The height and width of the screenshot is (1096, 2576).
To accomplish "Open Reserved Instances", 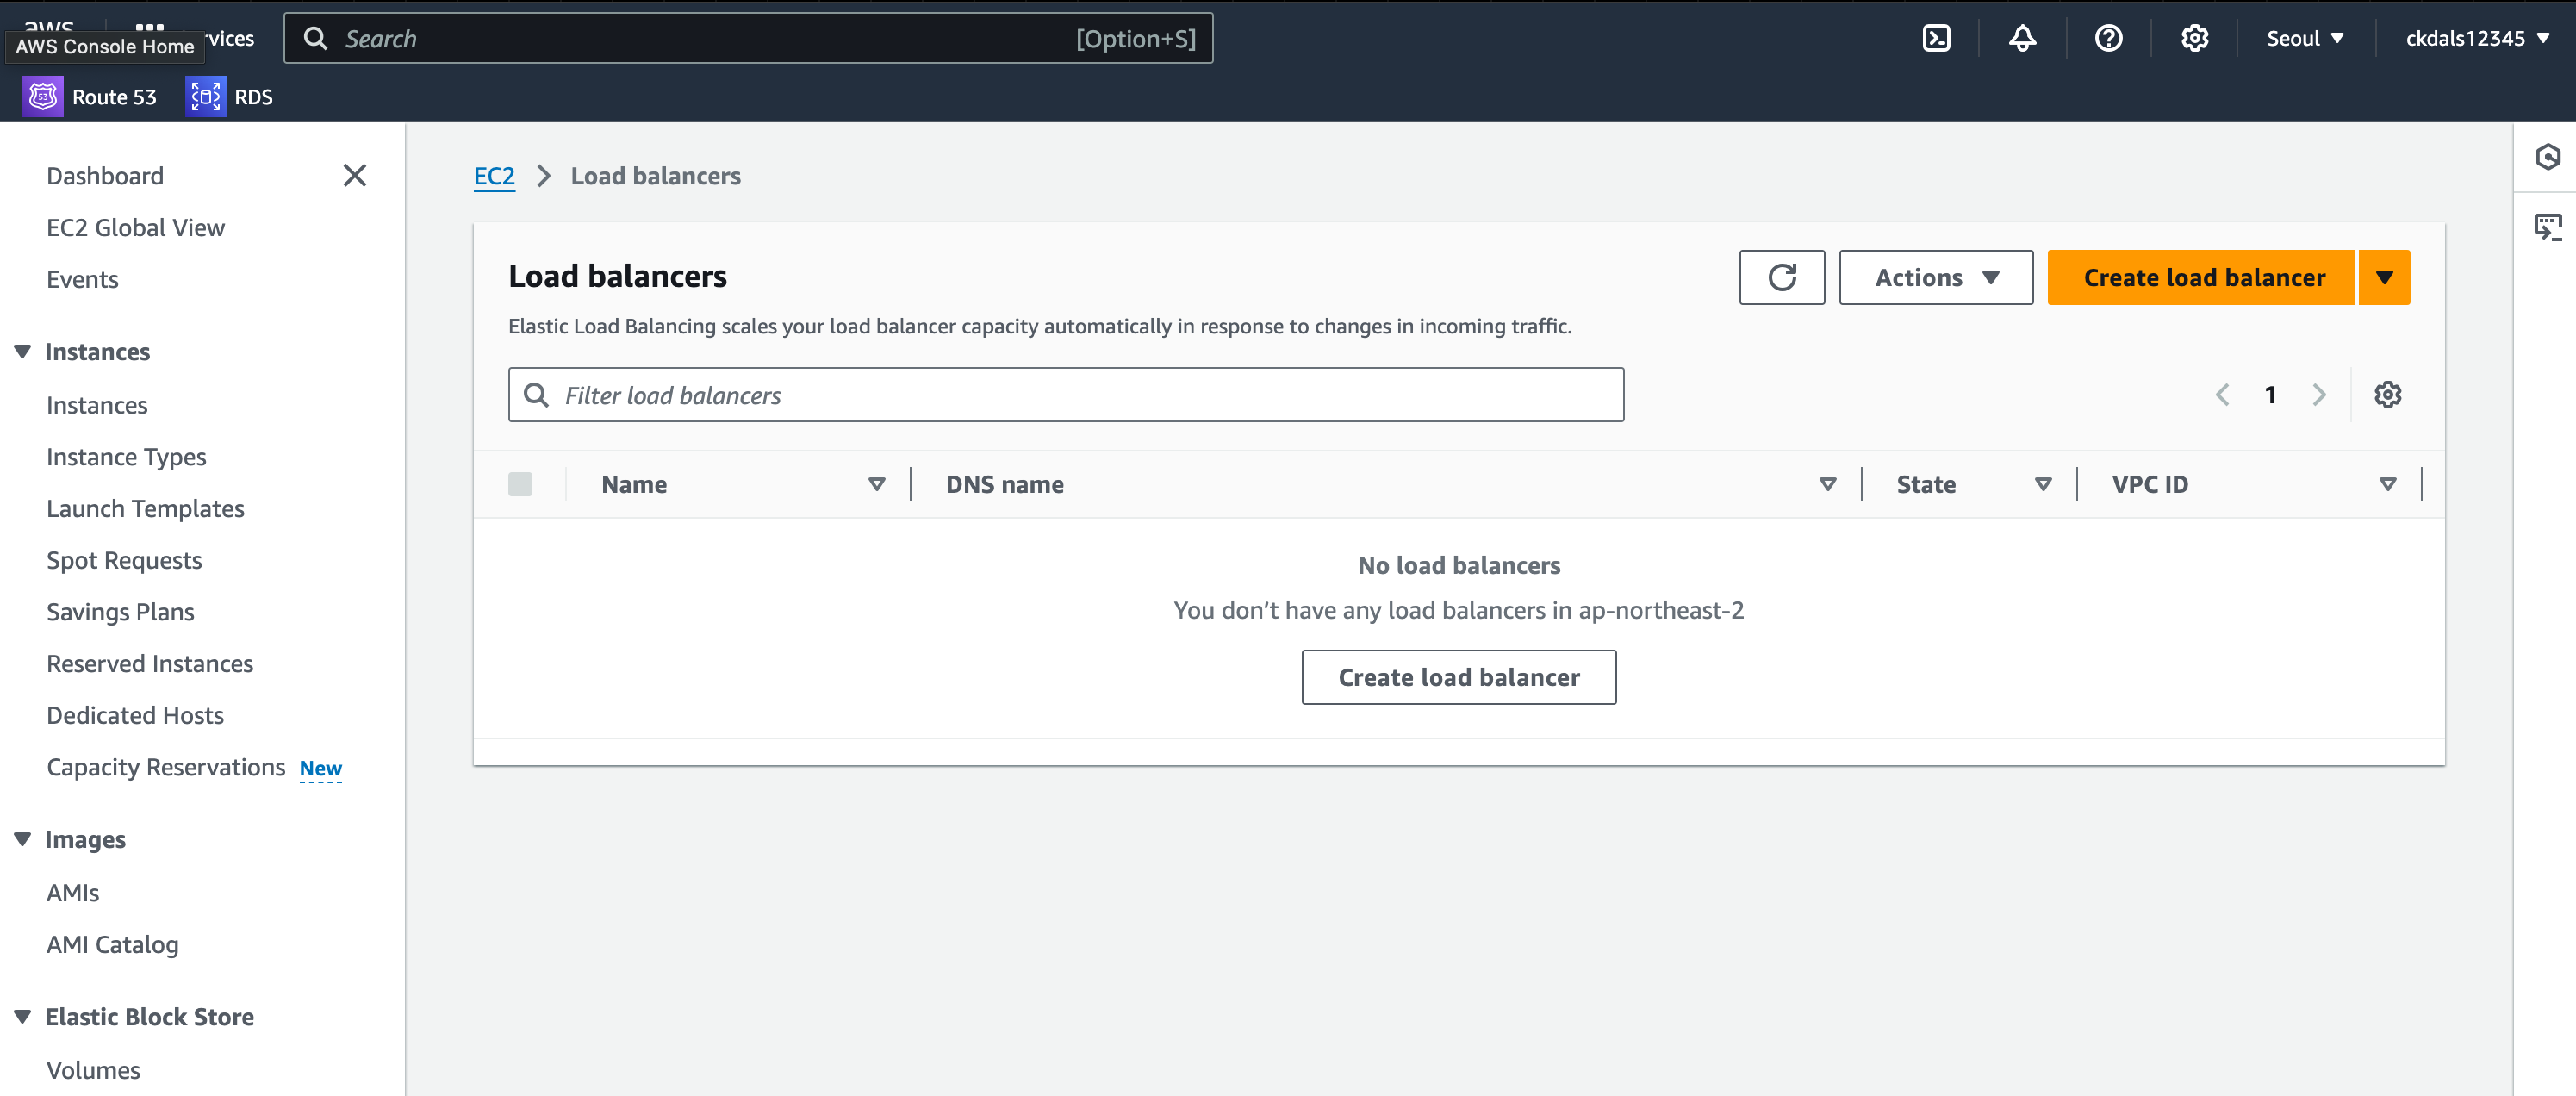I will 149,663.
